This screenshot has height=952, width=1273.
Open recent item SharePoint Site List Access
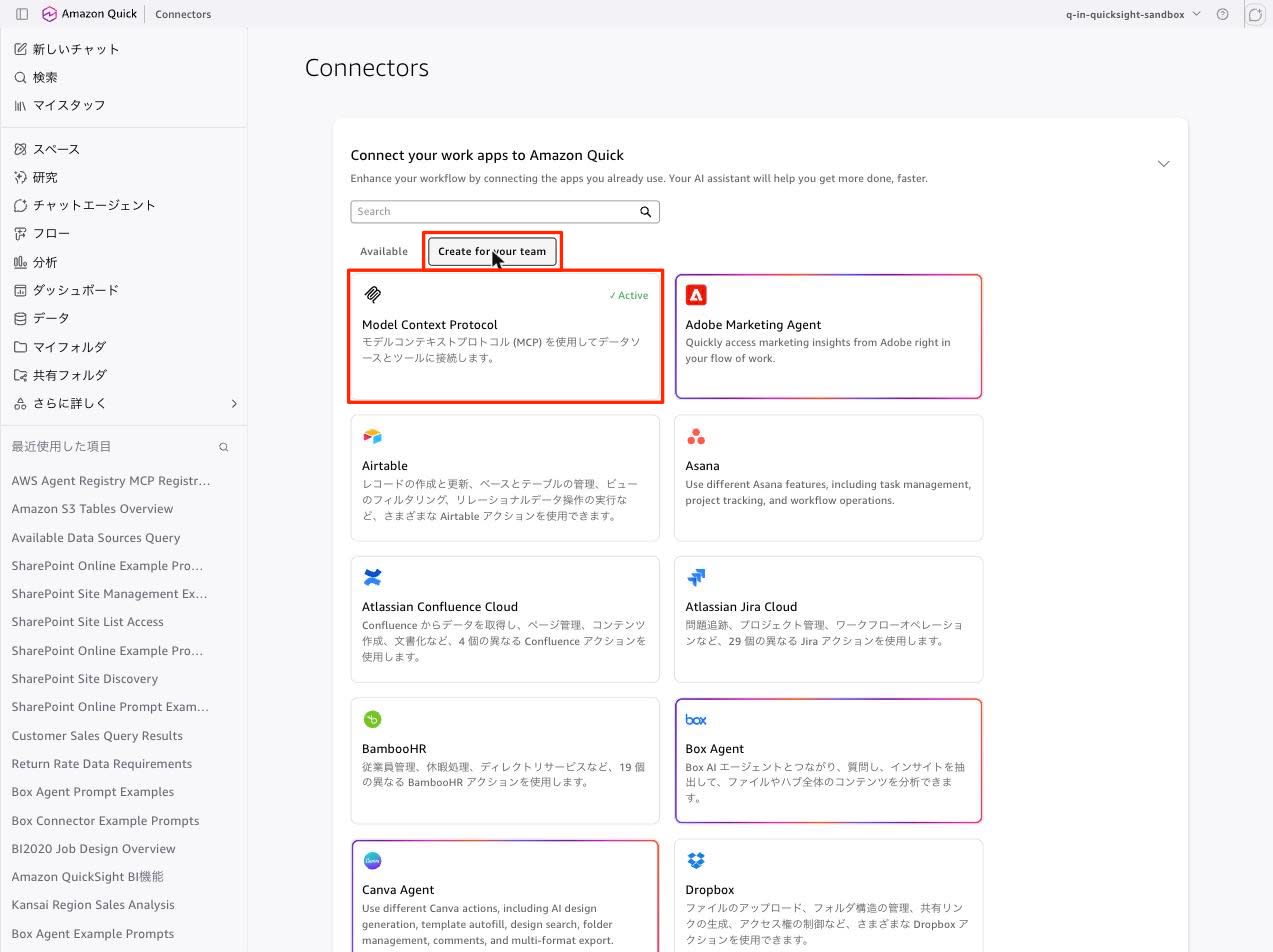[x=87, y=622]
